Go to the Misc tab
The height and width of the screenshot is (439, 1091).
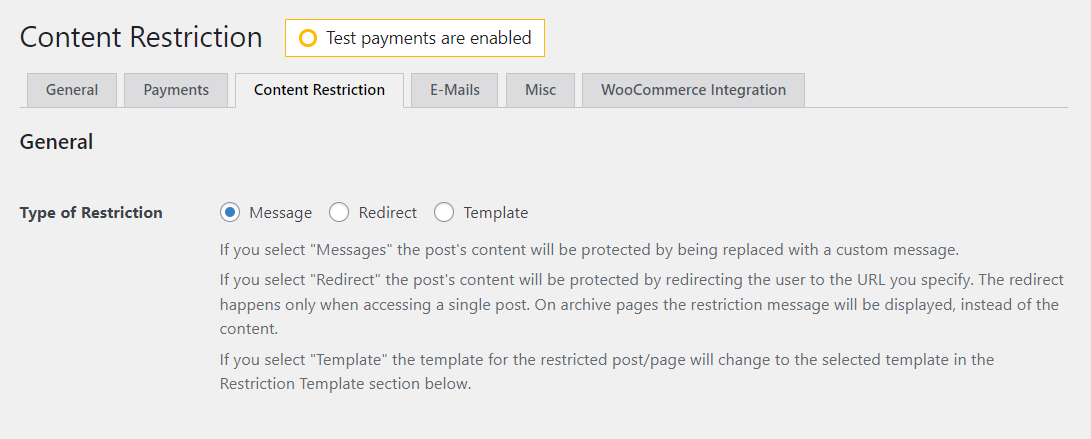[540, 90]
